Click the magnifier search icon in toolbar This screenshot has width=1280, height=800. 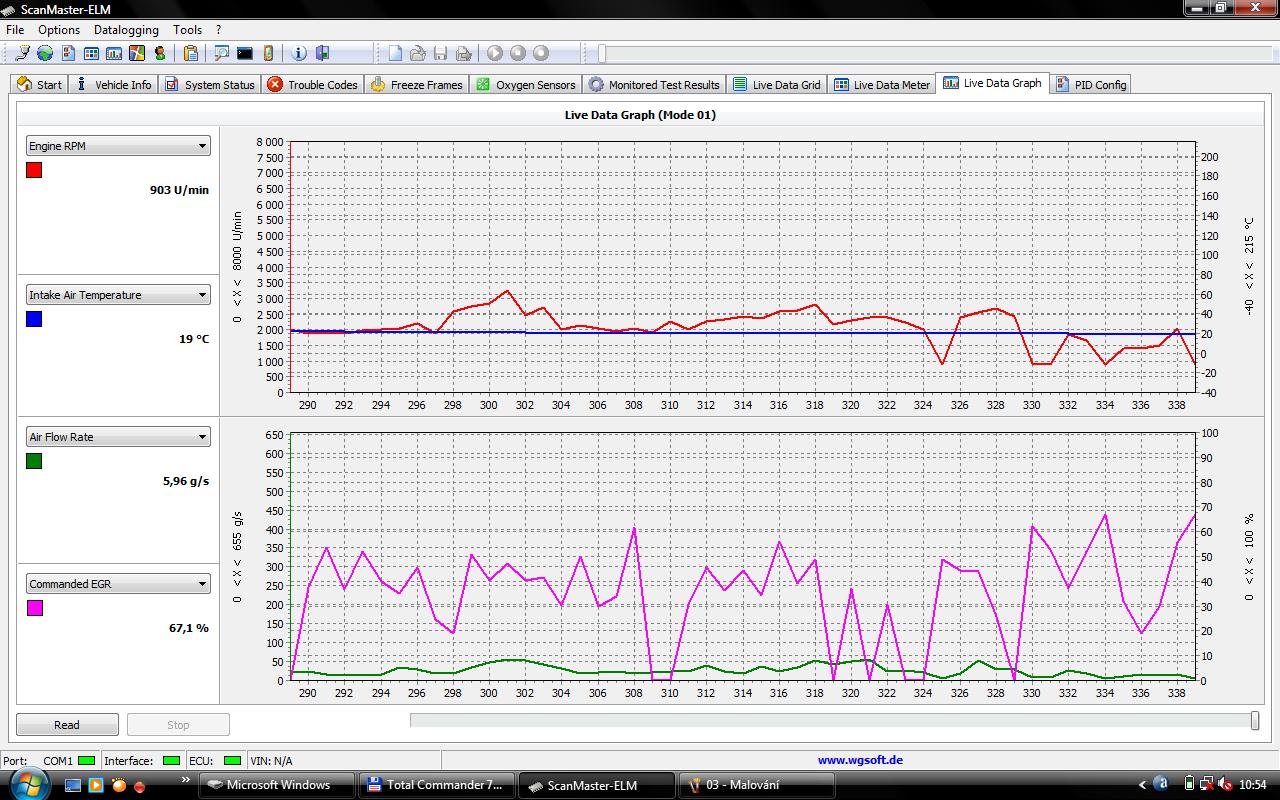[221, 53]
